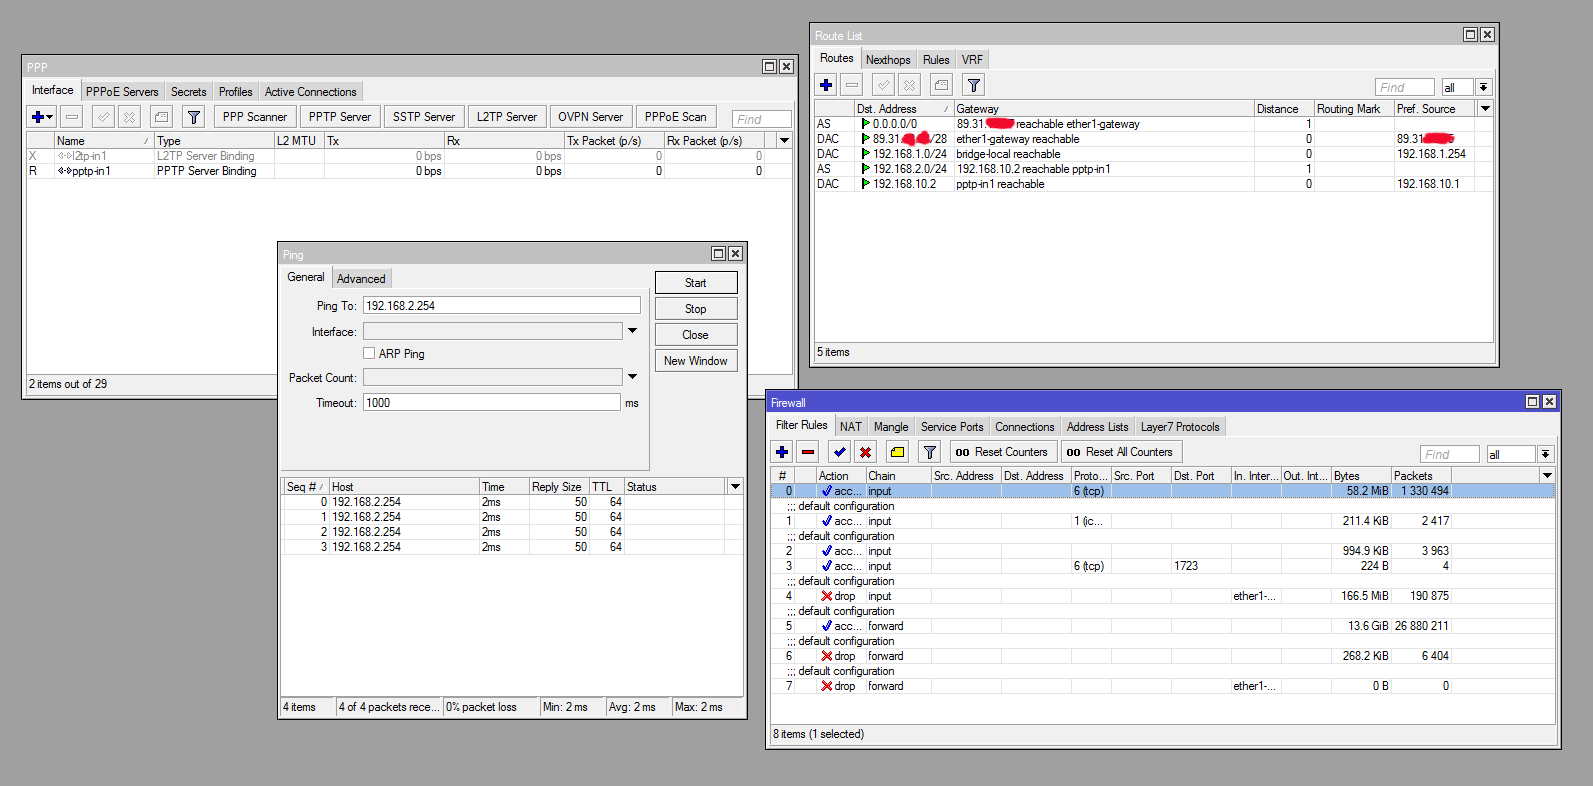Click the New Window button
This screenshot has height=786, width=1593.
pyautogui.click(x=696, y=361)
